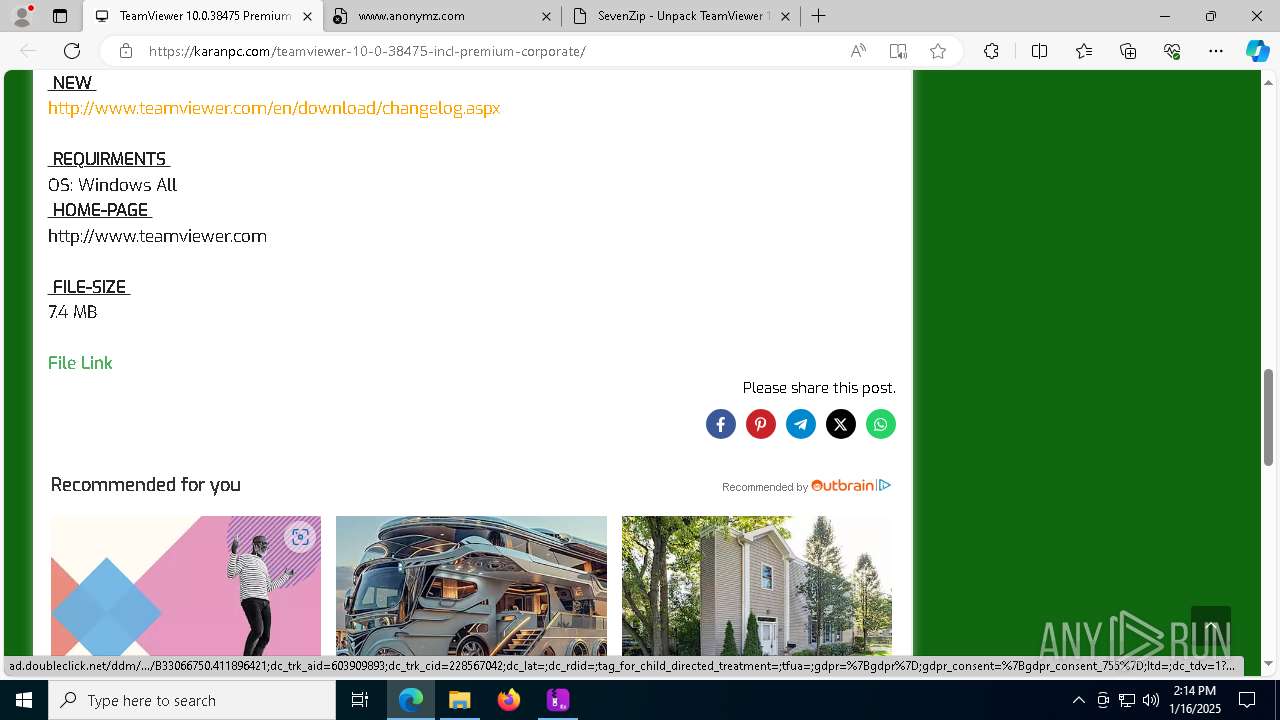The width and height of the screenshot is (1280, 720).
Task: Add this page to favorites star
Action: coord(938,51)
